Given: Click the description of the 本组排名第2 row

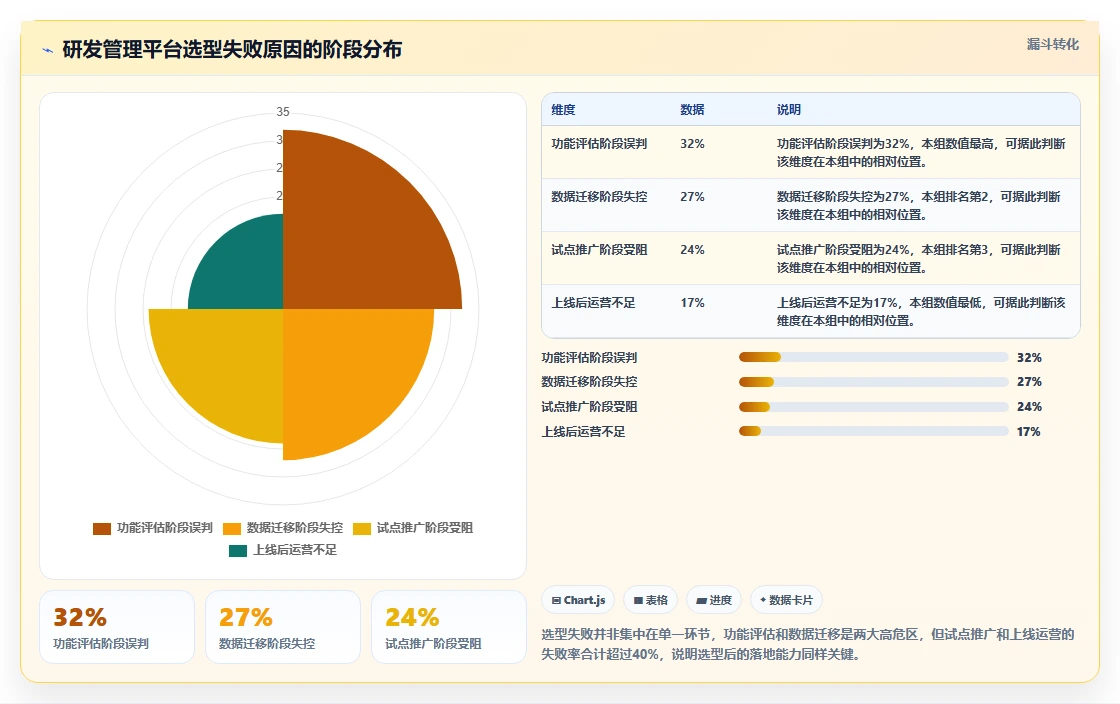Looking at the screenshot, I should [x=919, y=206].
